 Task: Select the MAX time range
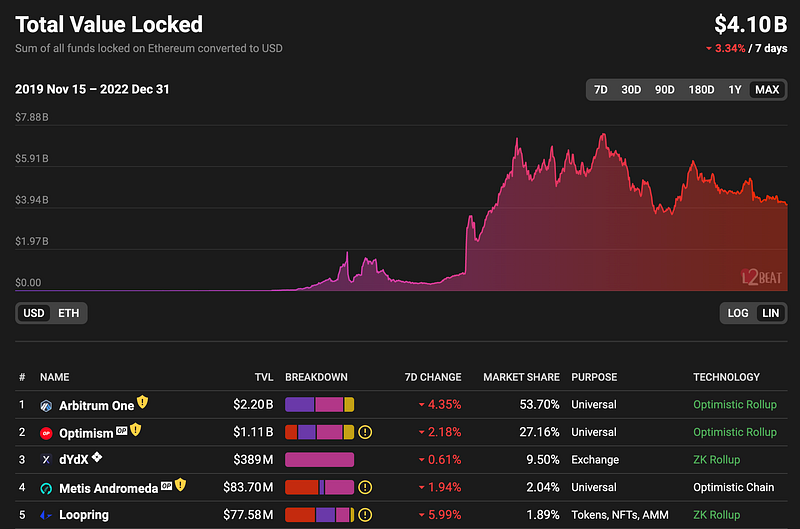(x=767, y=90)
